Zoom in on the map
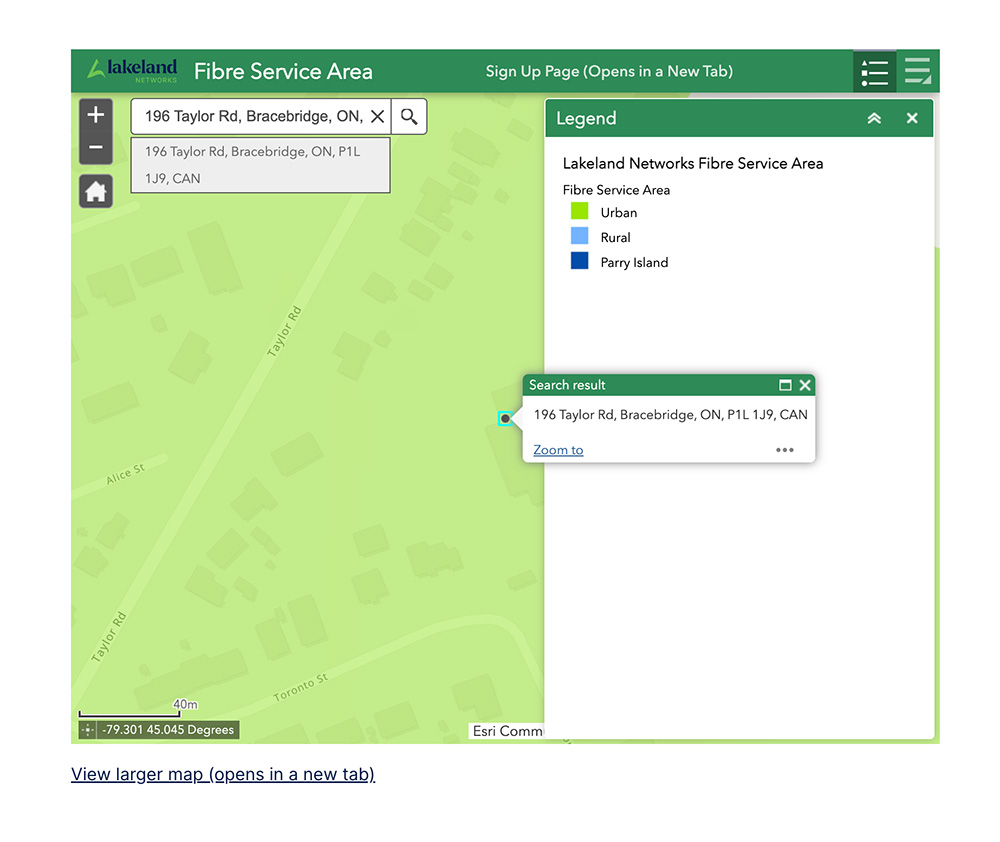Screen dimensions: 1000x842 (x=96, y=115)
